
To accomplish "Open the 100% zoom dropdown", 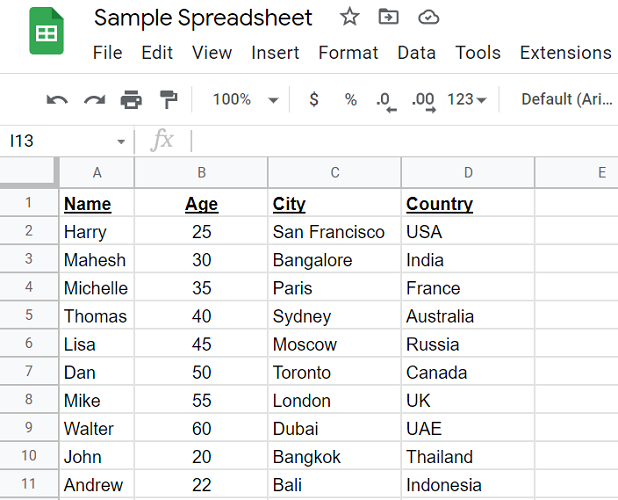I will [245, 99].
